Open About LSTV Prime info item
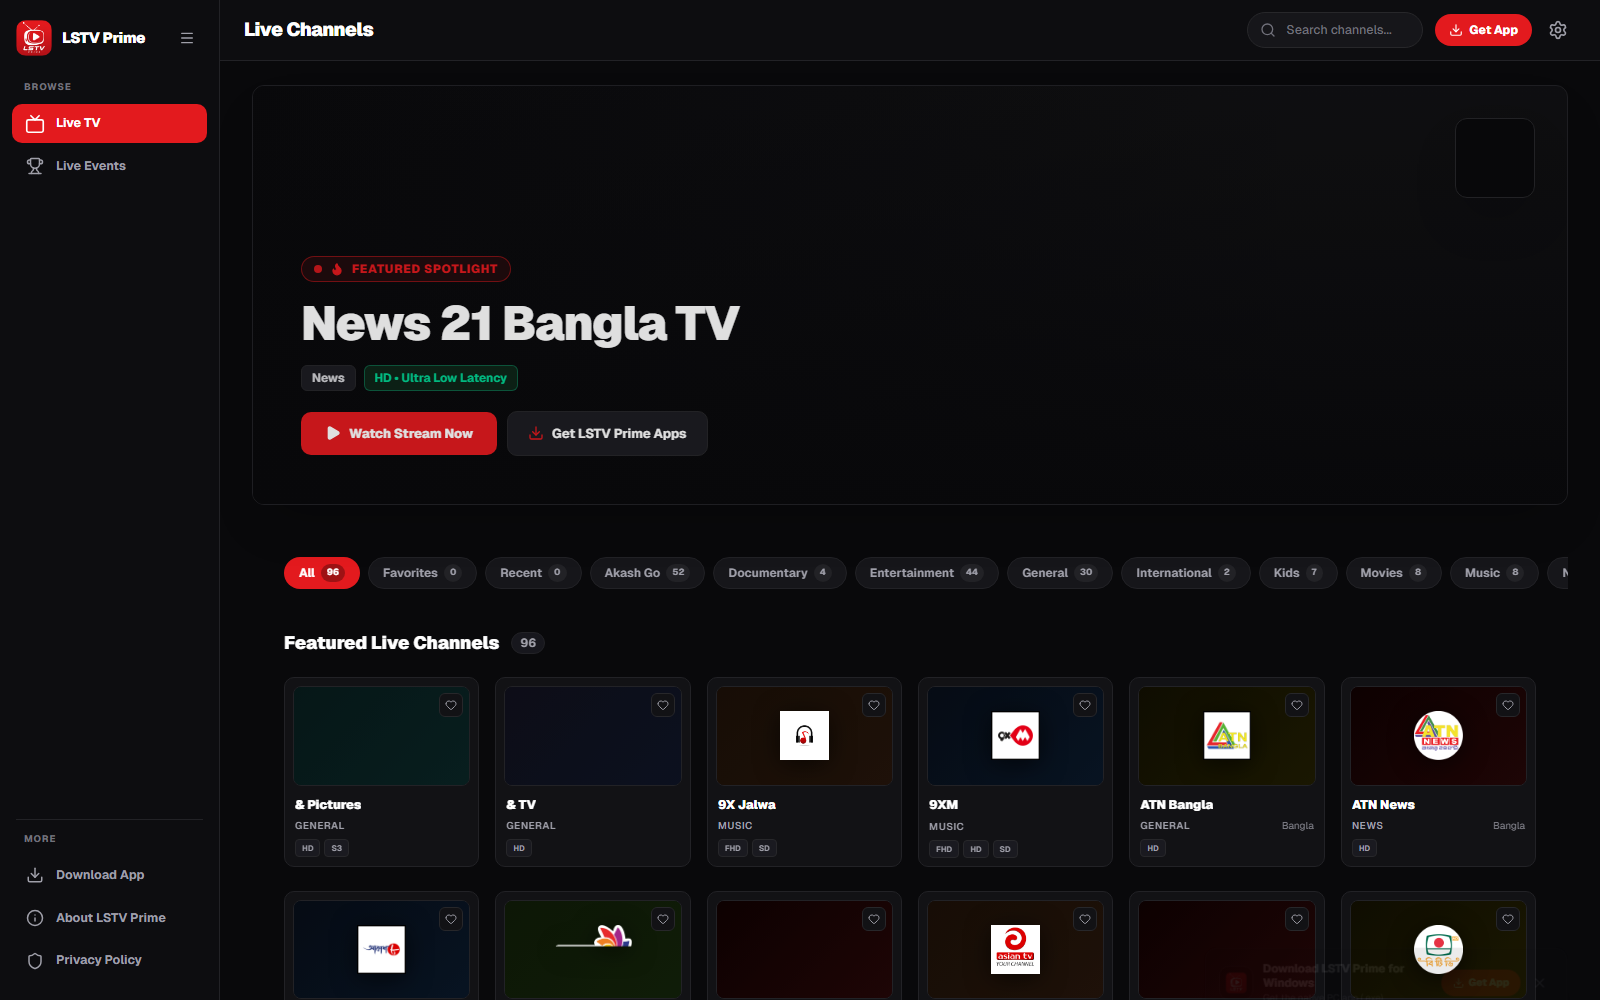The width and height of the screenshot is (1600, 1000). [x=109, y=918]
